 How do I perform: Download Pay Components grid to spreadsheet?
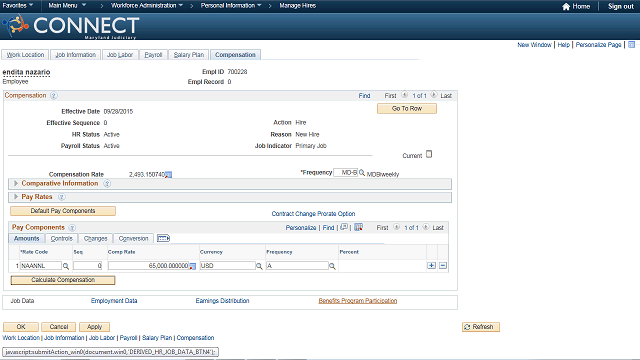[358, 227]
